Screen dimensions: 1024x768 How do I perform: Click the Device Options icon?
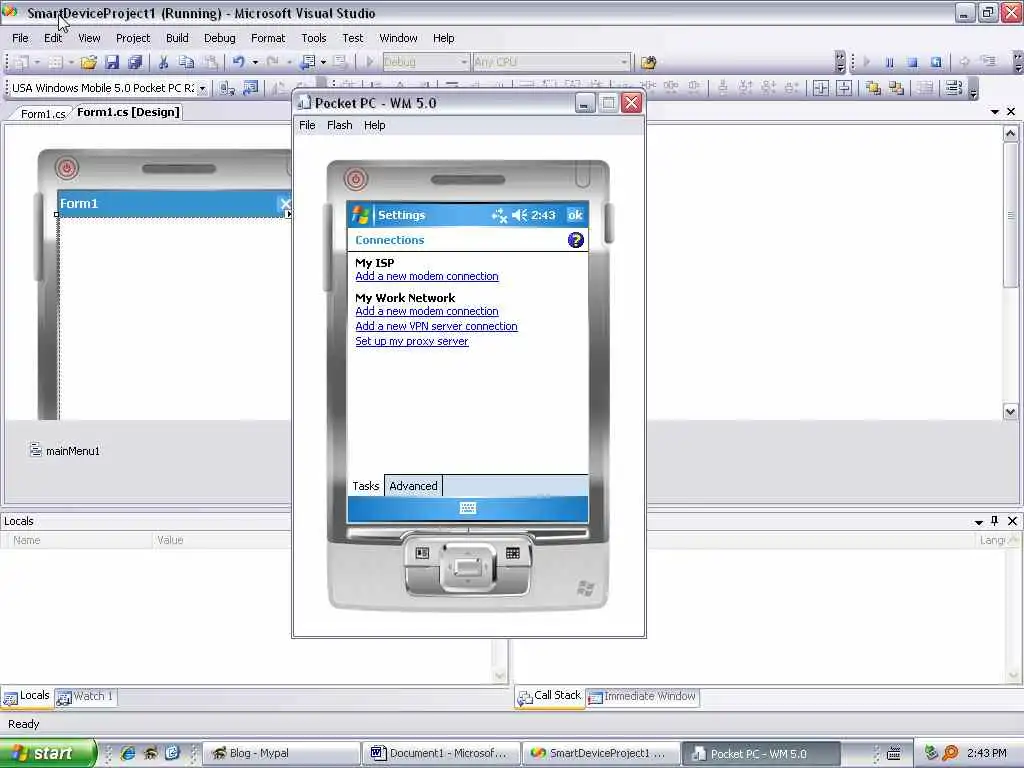click(x=250, y=88)
